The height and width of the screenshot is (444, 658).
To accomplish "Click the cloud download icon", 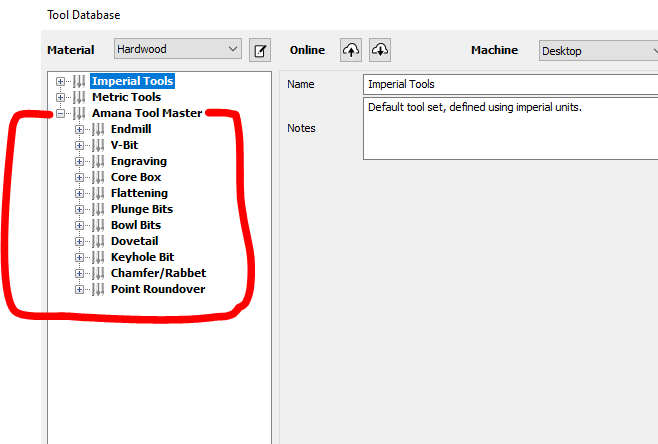I will pos(380,50).
